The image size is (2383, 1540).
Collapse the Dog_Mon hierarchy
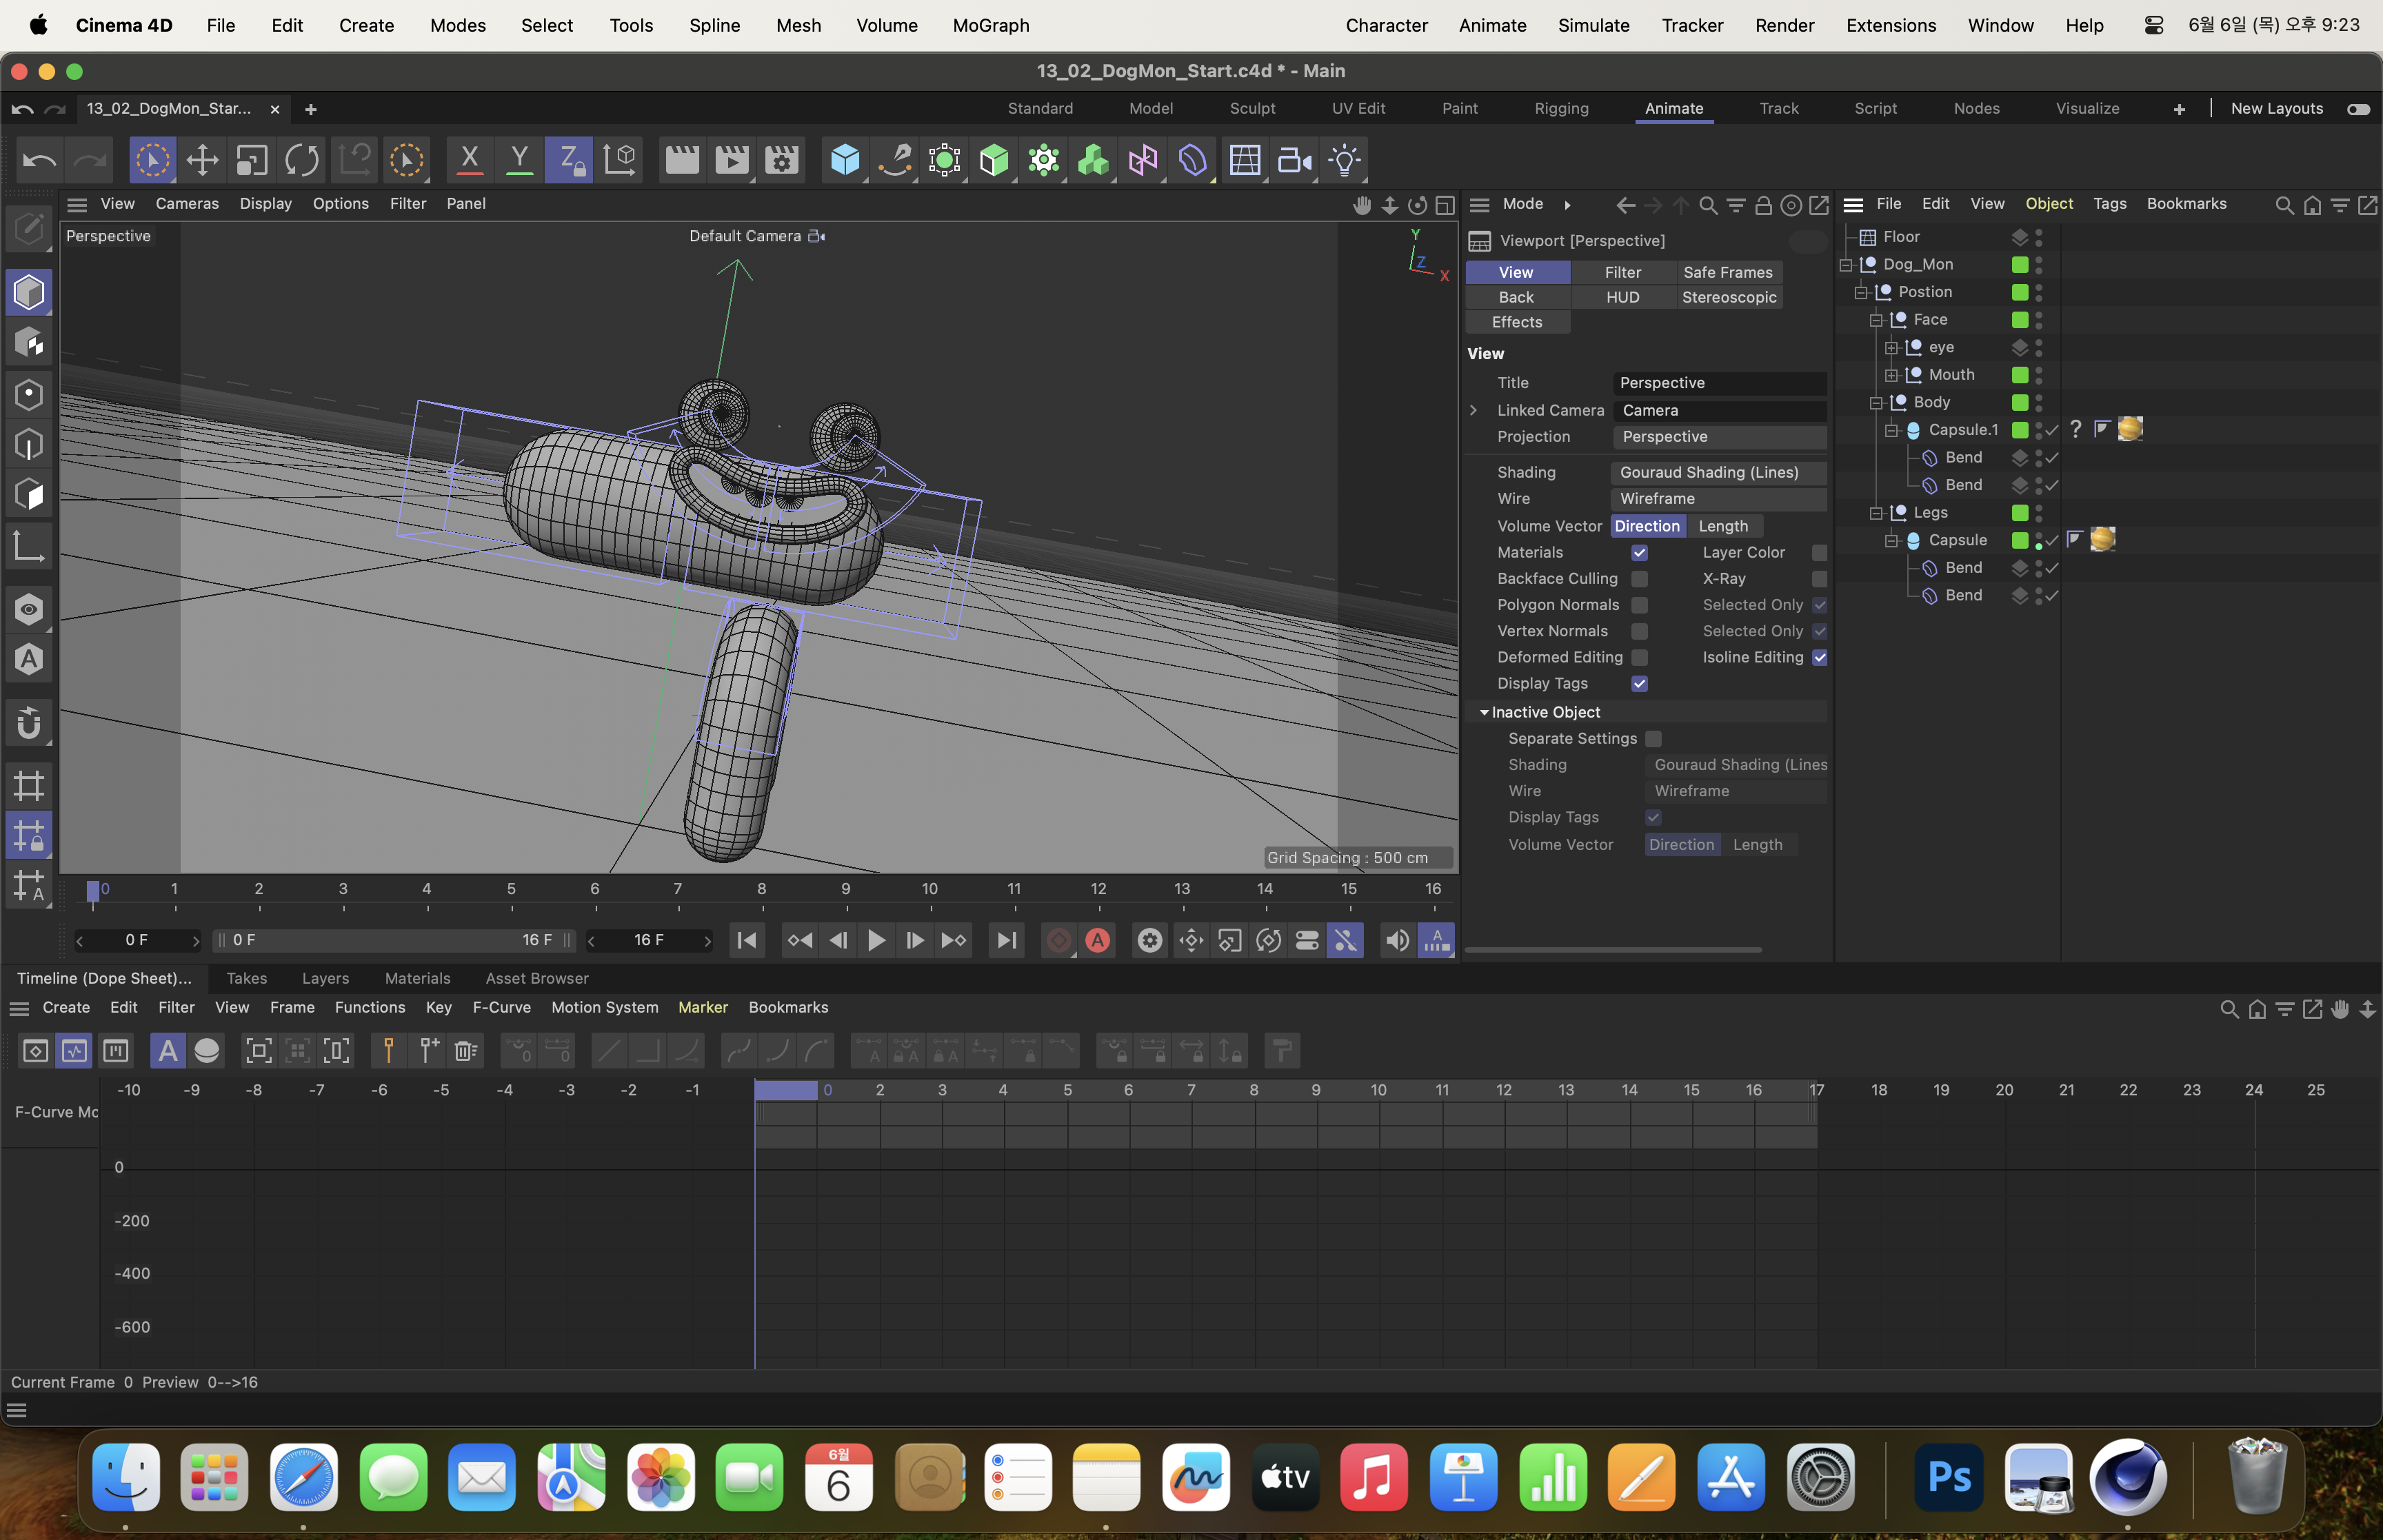pos(1846,265)
